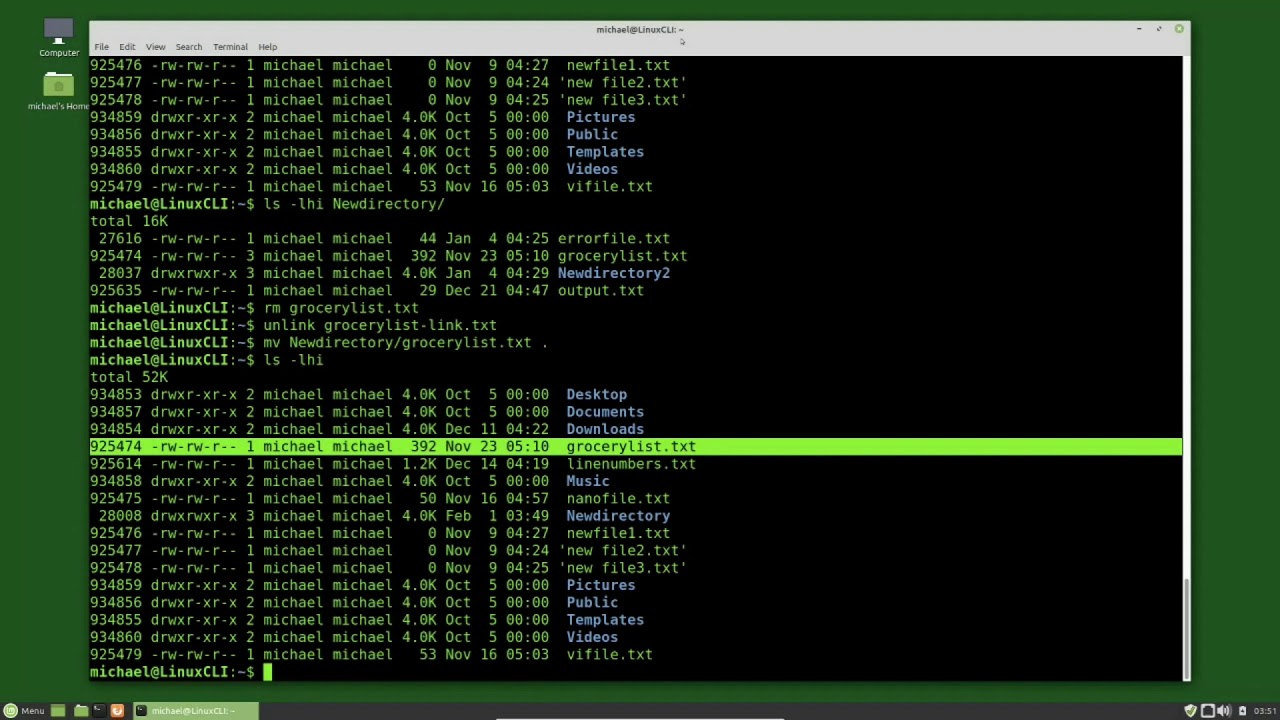Open the Terminal menu

(x=230, y=47)
